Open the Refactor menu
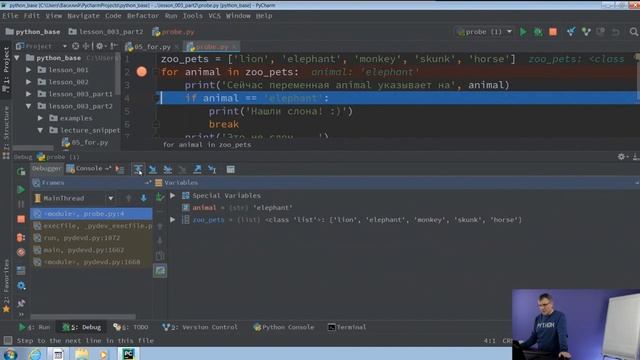The image size is (640, 360). pyautogui.click(x=142, y=16)
